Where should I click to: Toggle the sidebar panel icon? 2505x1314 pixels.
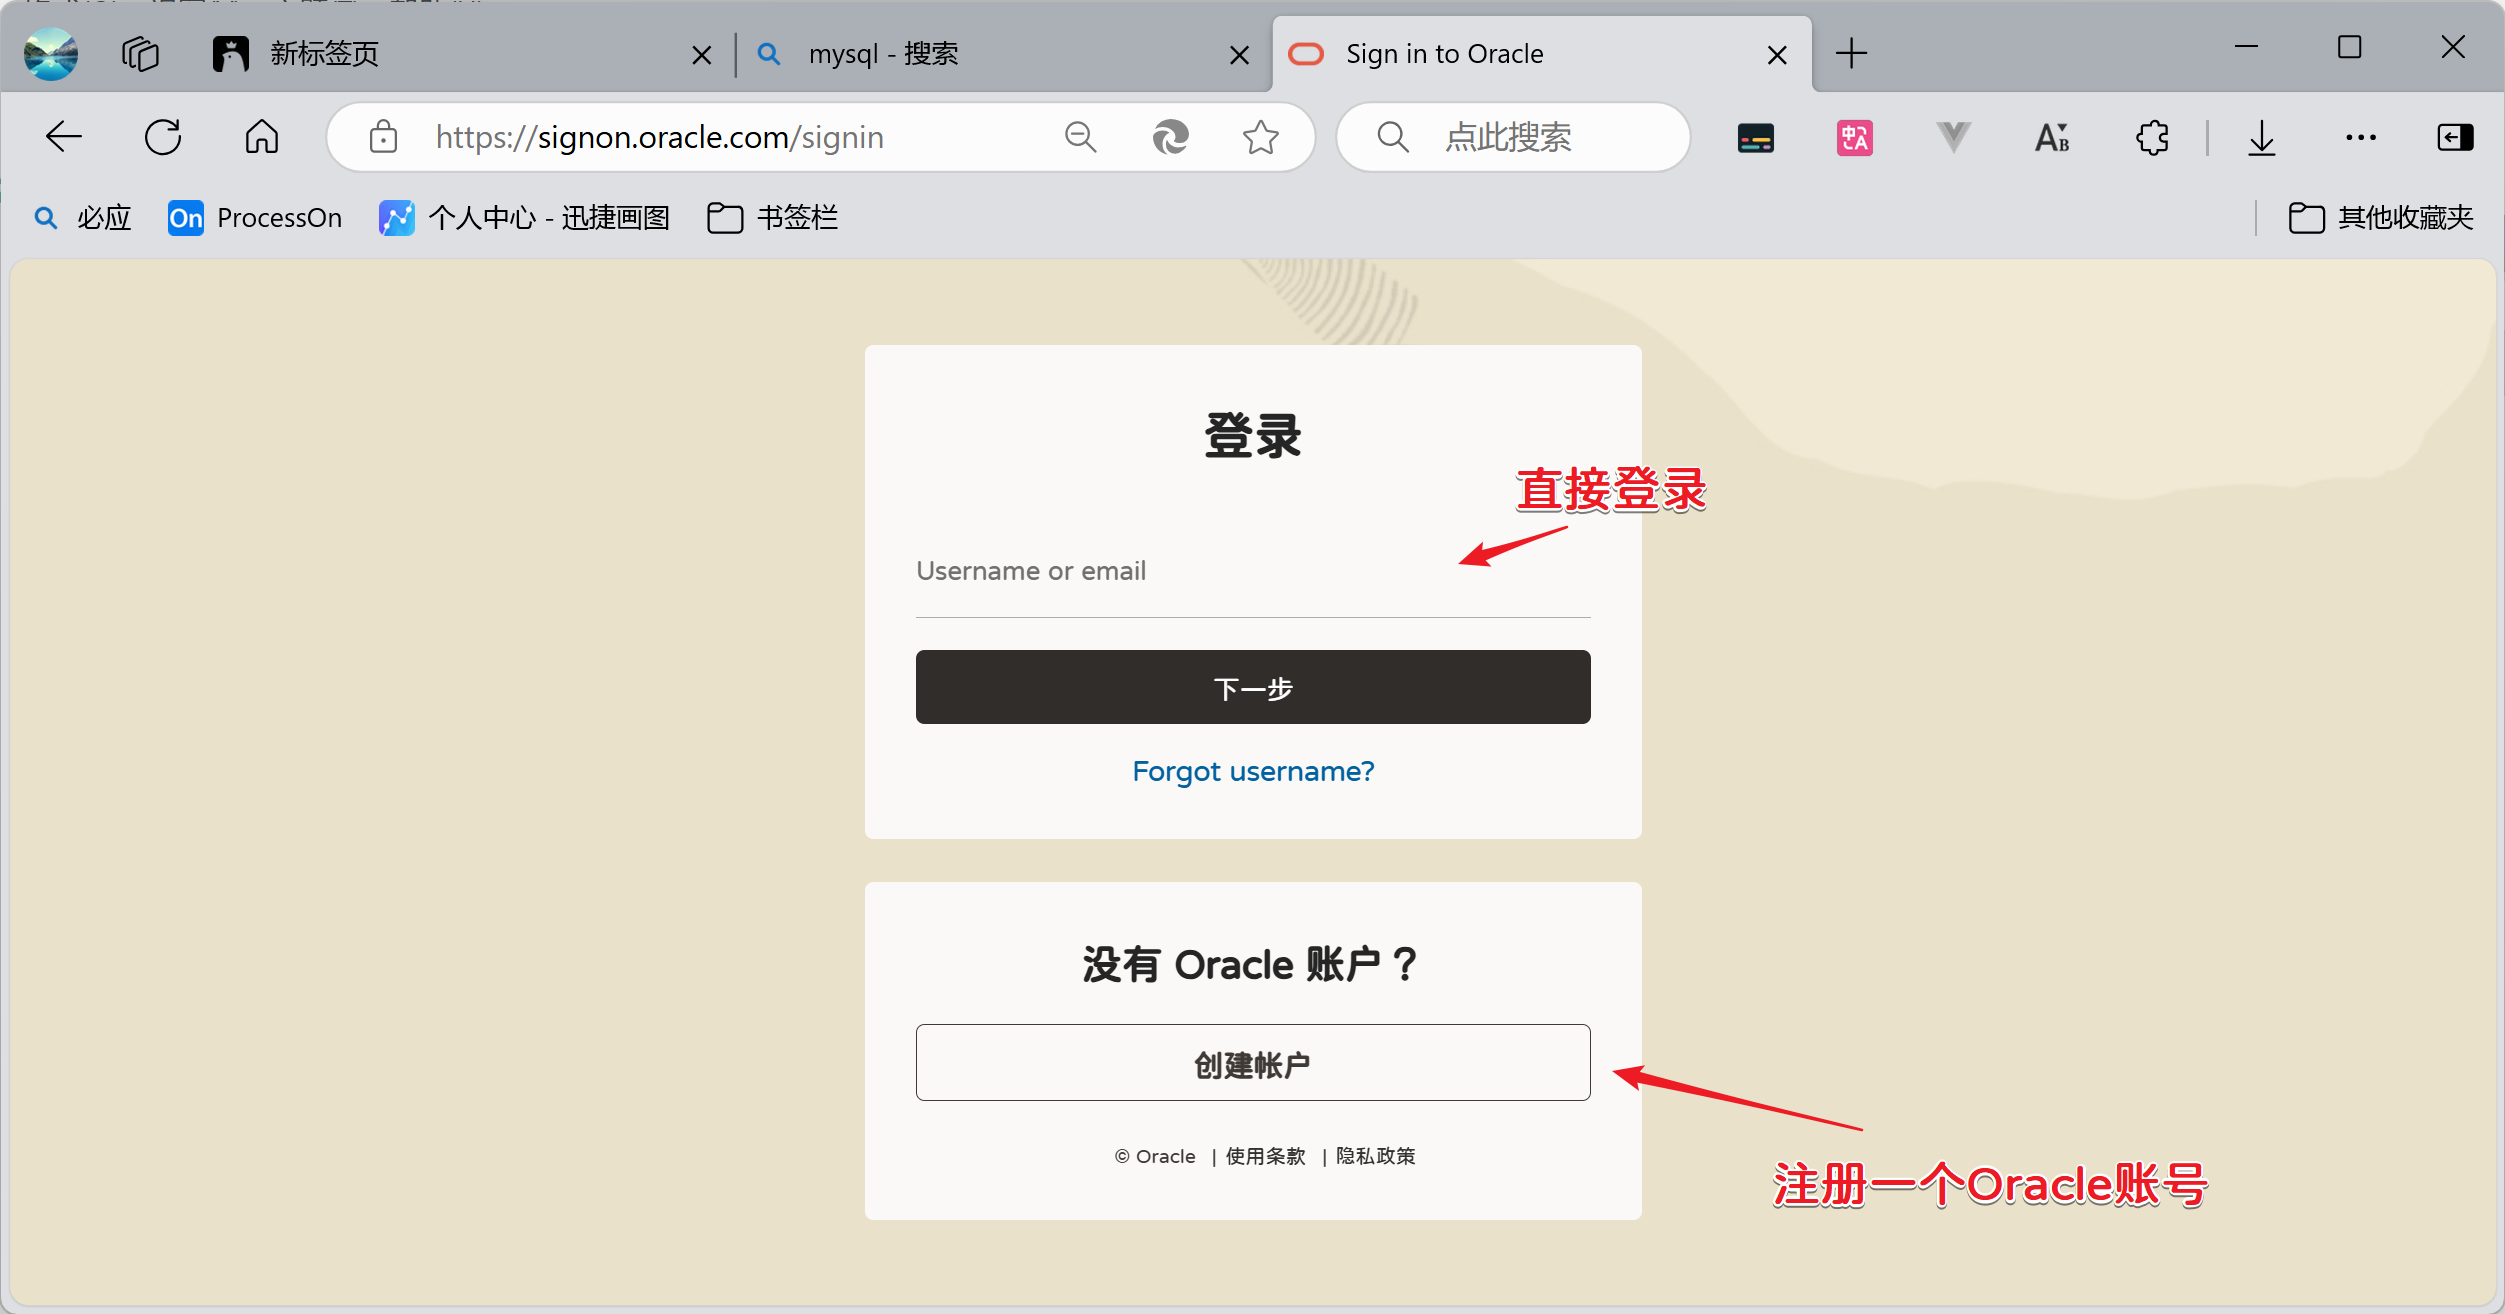2455,137
